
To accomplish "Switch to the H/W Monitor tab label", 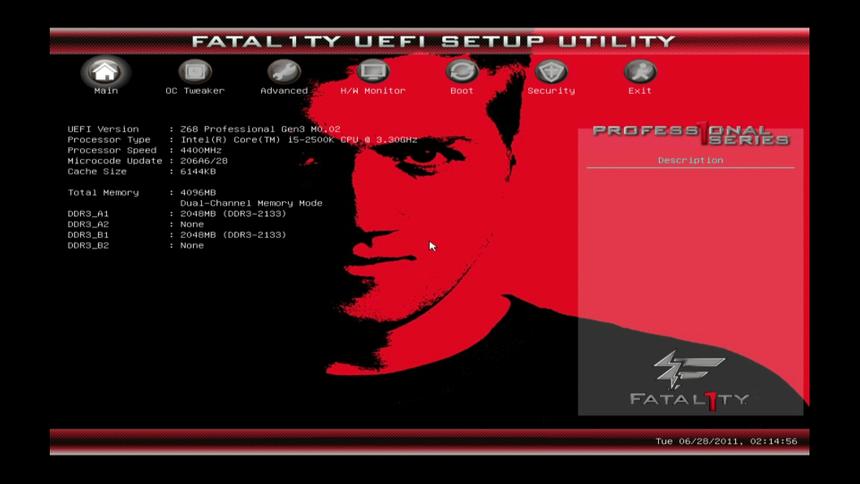I will coord(373,91).
